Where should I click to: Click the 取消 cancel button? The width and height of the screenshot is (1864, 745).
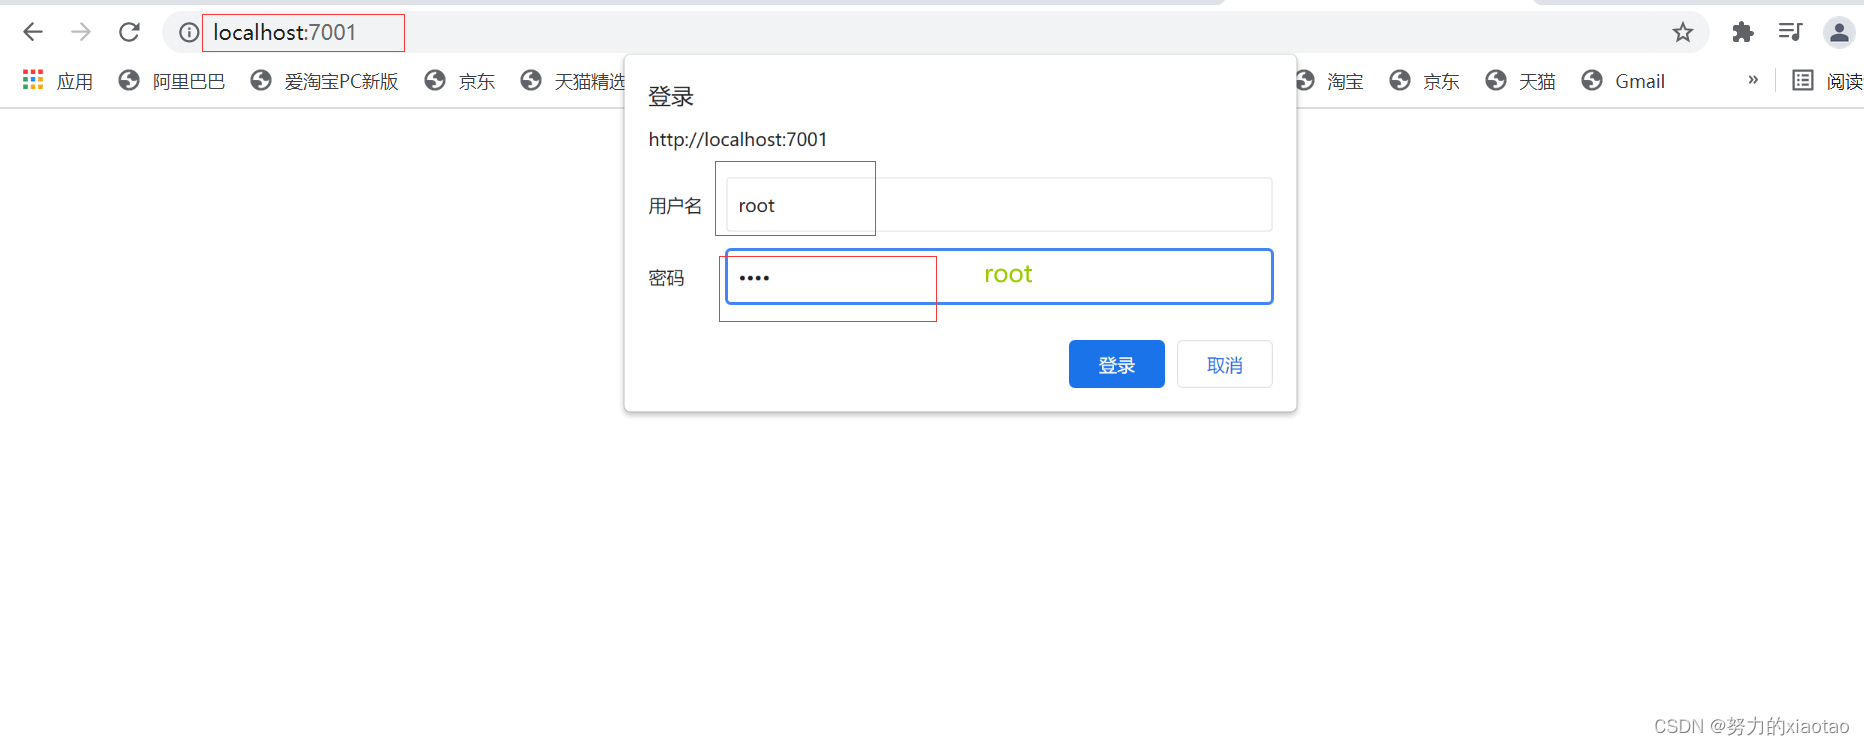[x=1225, y=364]
